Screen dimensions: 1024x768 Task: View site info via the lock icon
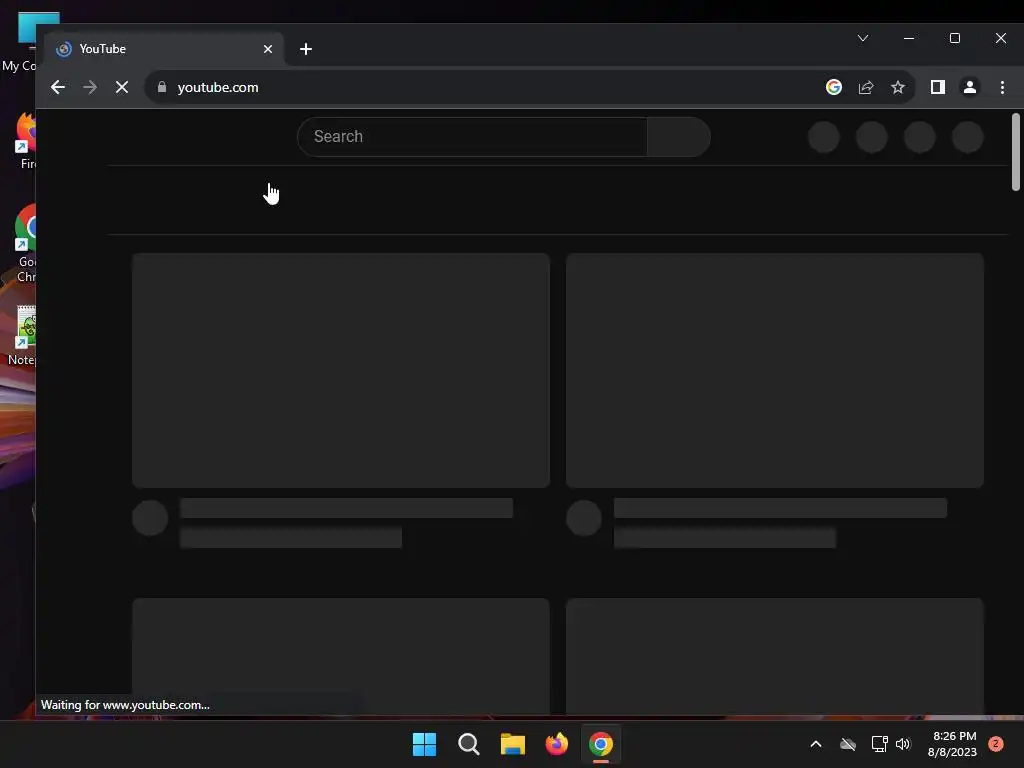pos(162,87)
